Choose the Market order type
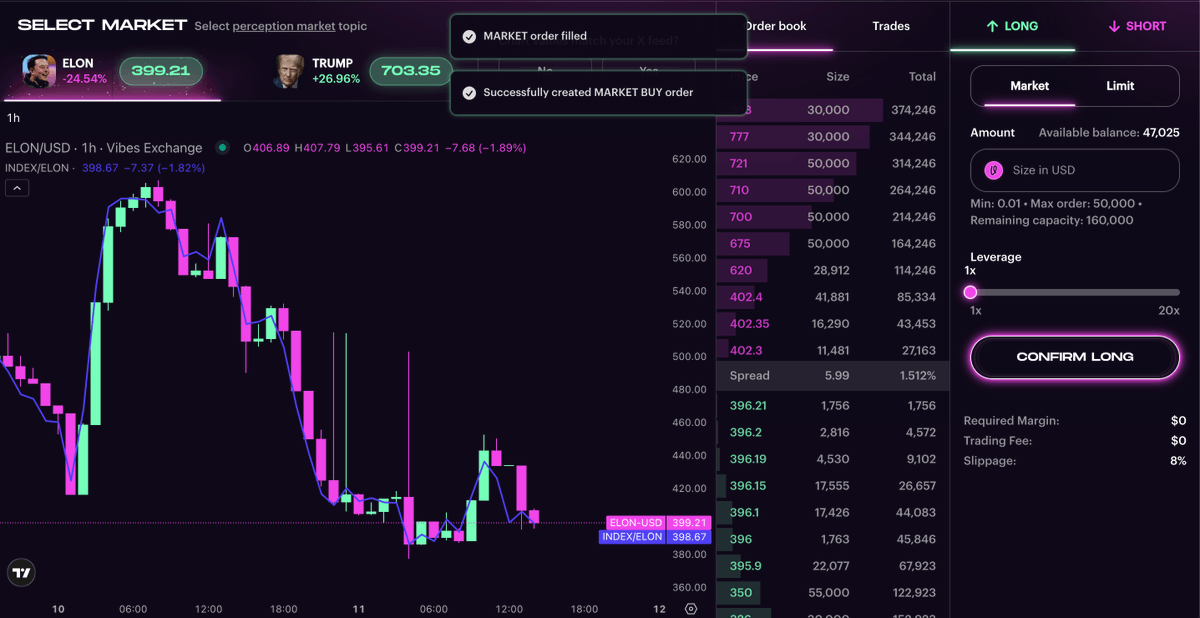Screen dimensions: 1200x618 click(1029, 86)
